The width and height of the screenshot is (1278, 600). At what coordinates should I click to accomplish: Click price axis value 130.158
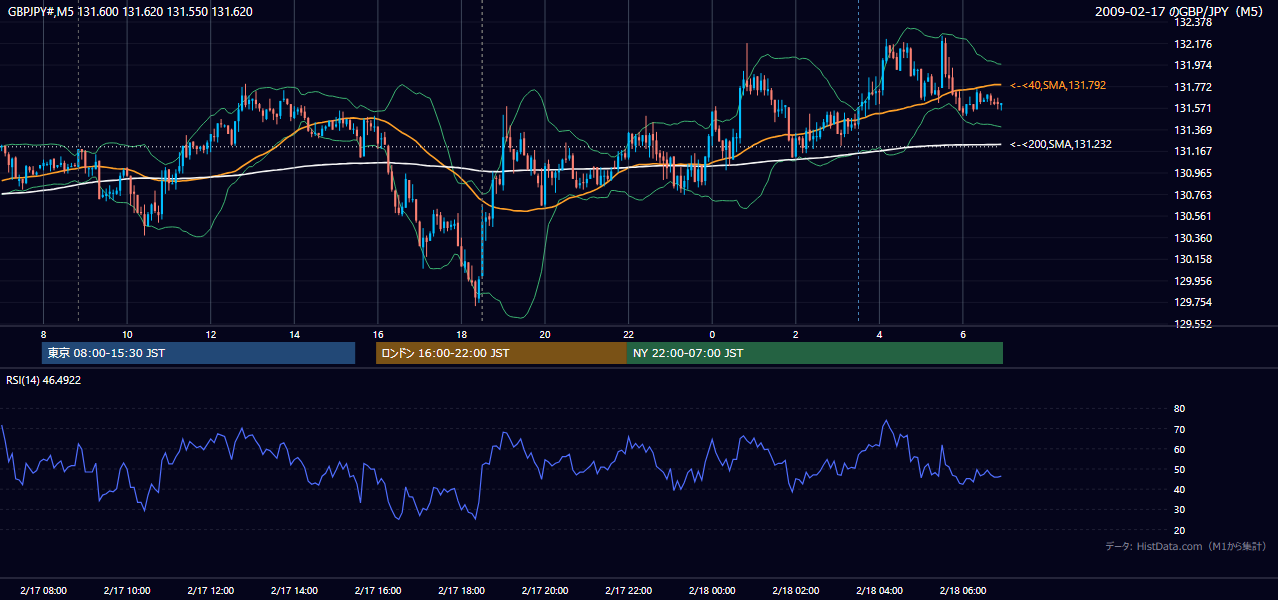click(1193, 259)
